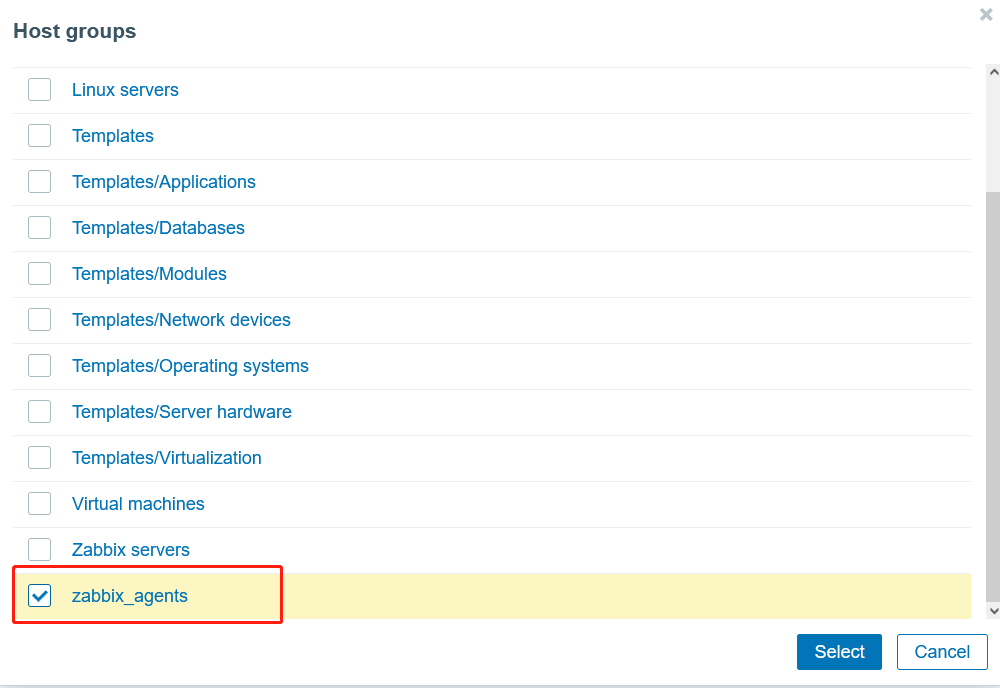The image size is (1000, 688).
Task: Enable the Virtual machines checkbox
Action: (x=39, y=503)
